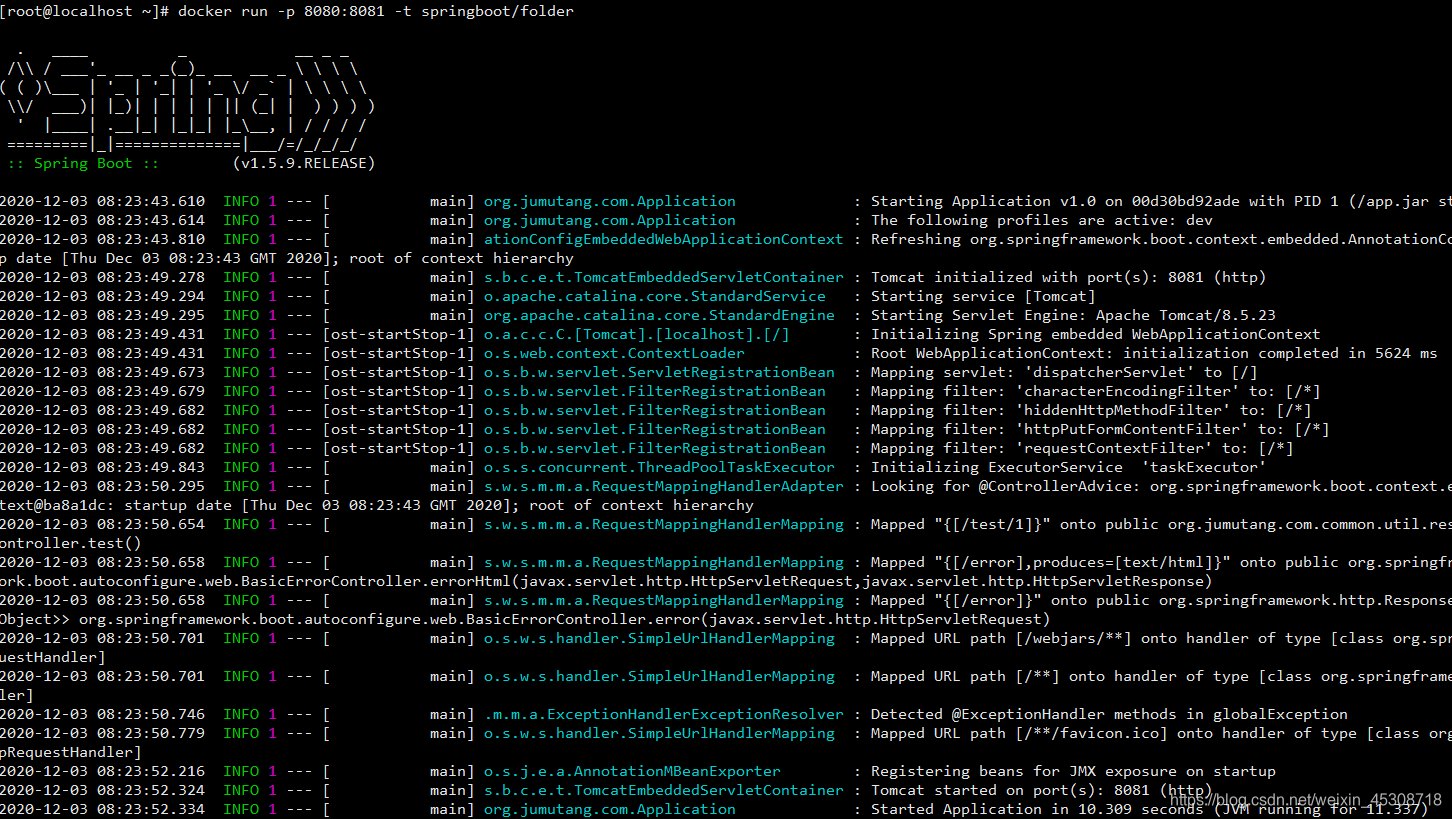Viewport: 1452px width, 819px height.
Task: Click "Mapping servlet: 'dispatcherServlet' to [/]"
Action: [x=1064, y=372]
